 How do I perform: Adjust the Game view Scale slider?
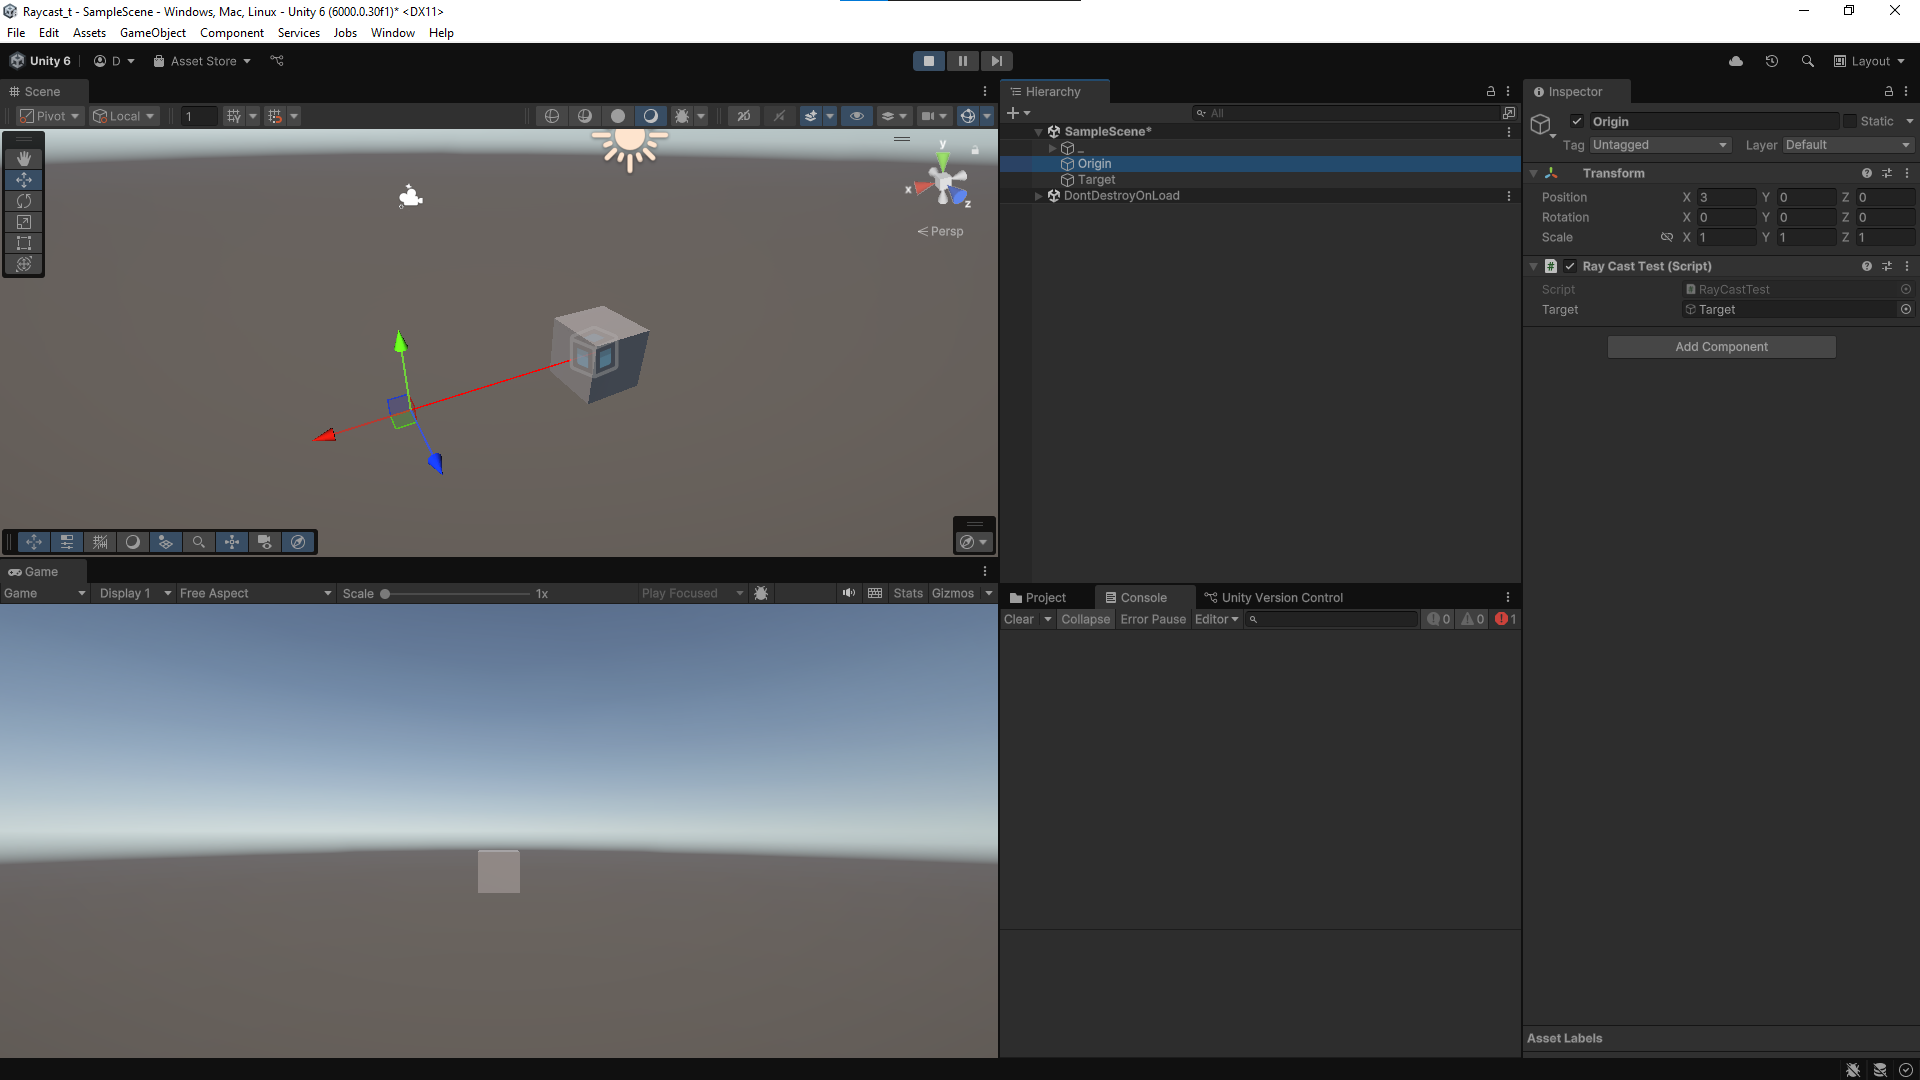coord(385,594)
